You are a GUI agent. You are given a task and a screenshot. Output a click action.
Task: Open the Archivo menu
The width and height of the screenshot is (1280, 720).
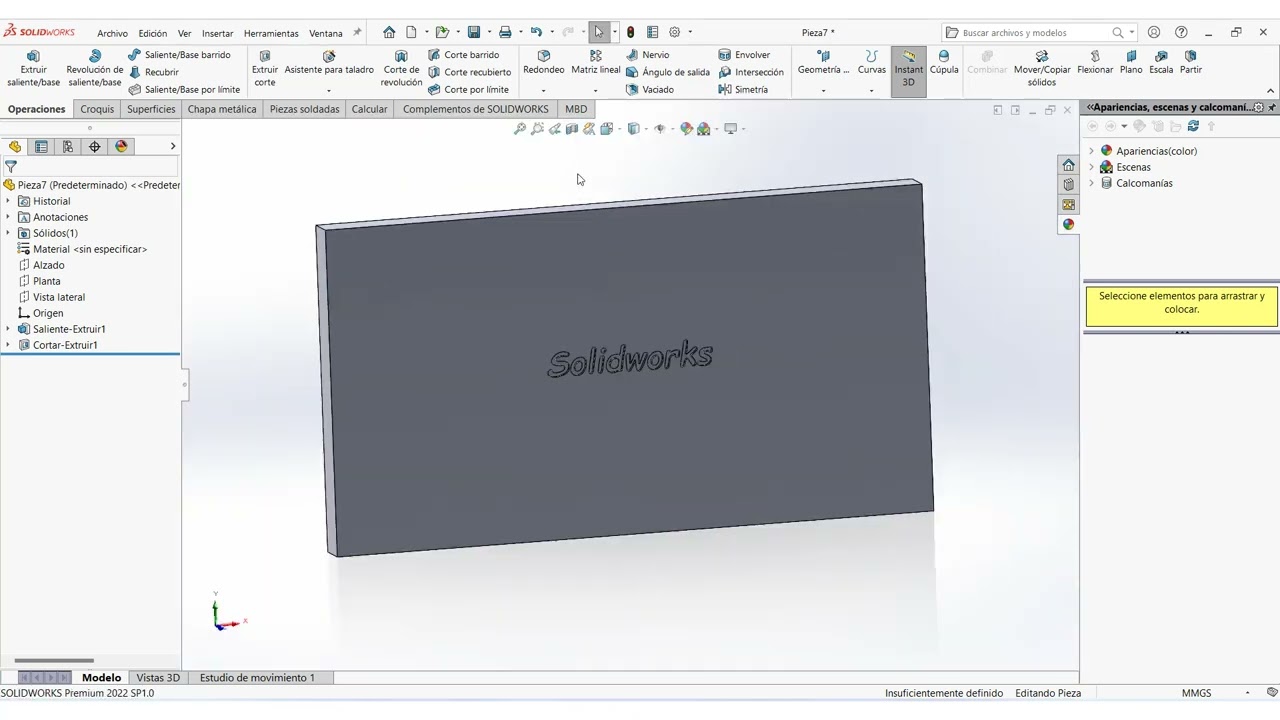pos(112,33)
